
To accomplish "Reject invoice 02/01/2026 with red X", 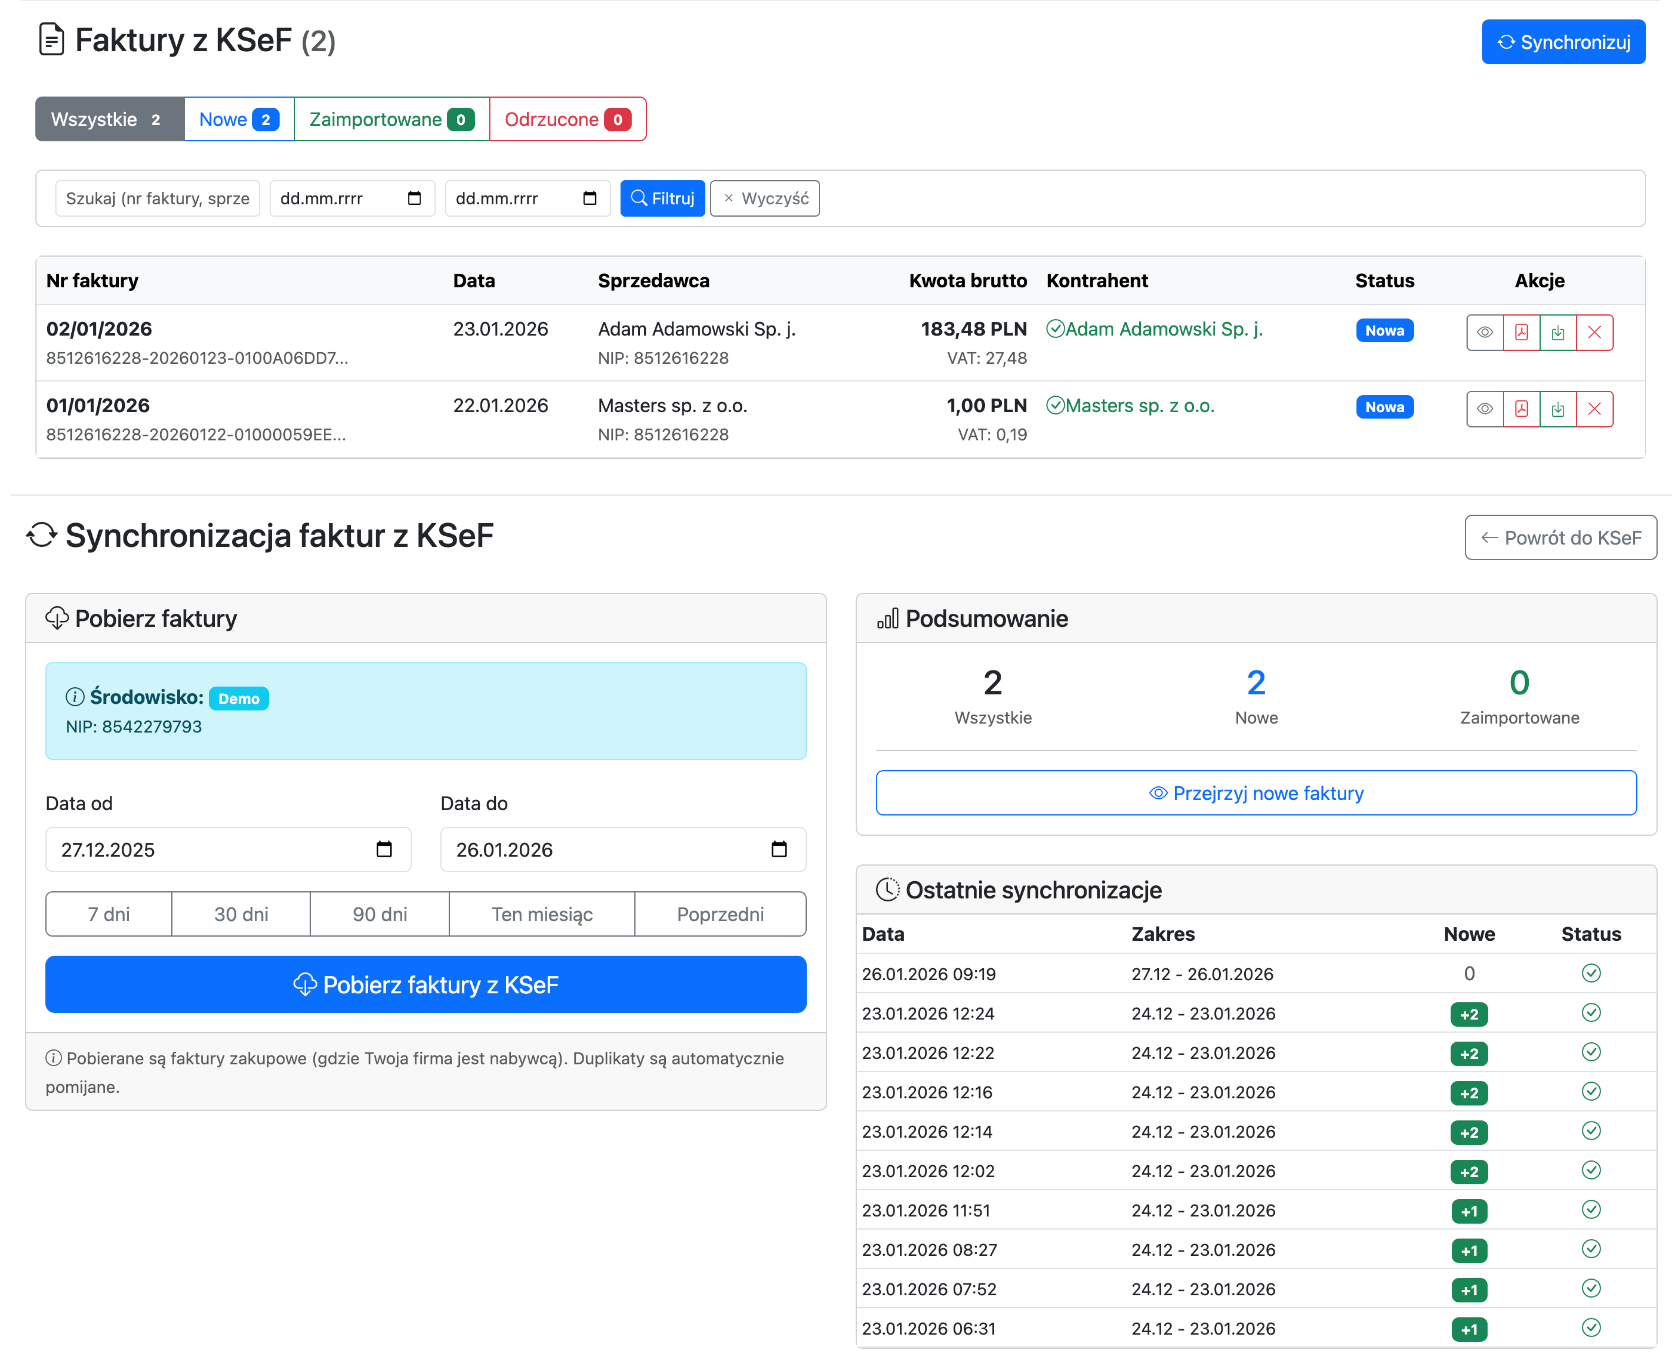I will [1595, 332].
